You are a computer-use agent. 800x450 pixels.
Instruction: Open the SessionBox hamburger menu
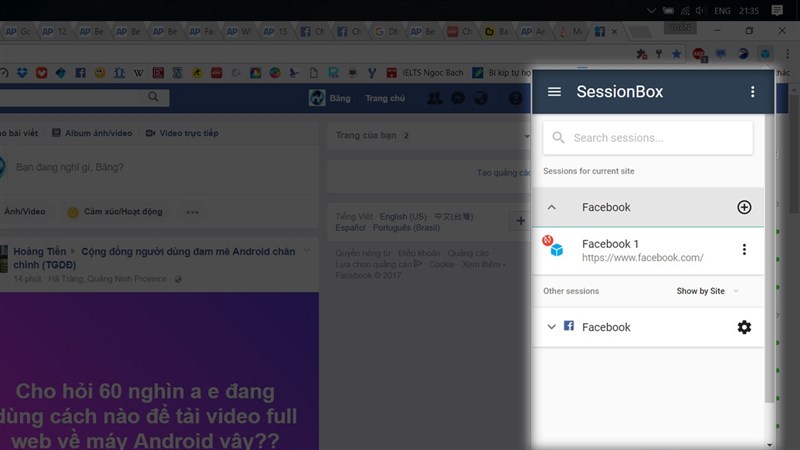click(x=554, y=92)
